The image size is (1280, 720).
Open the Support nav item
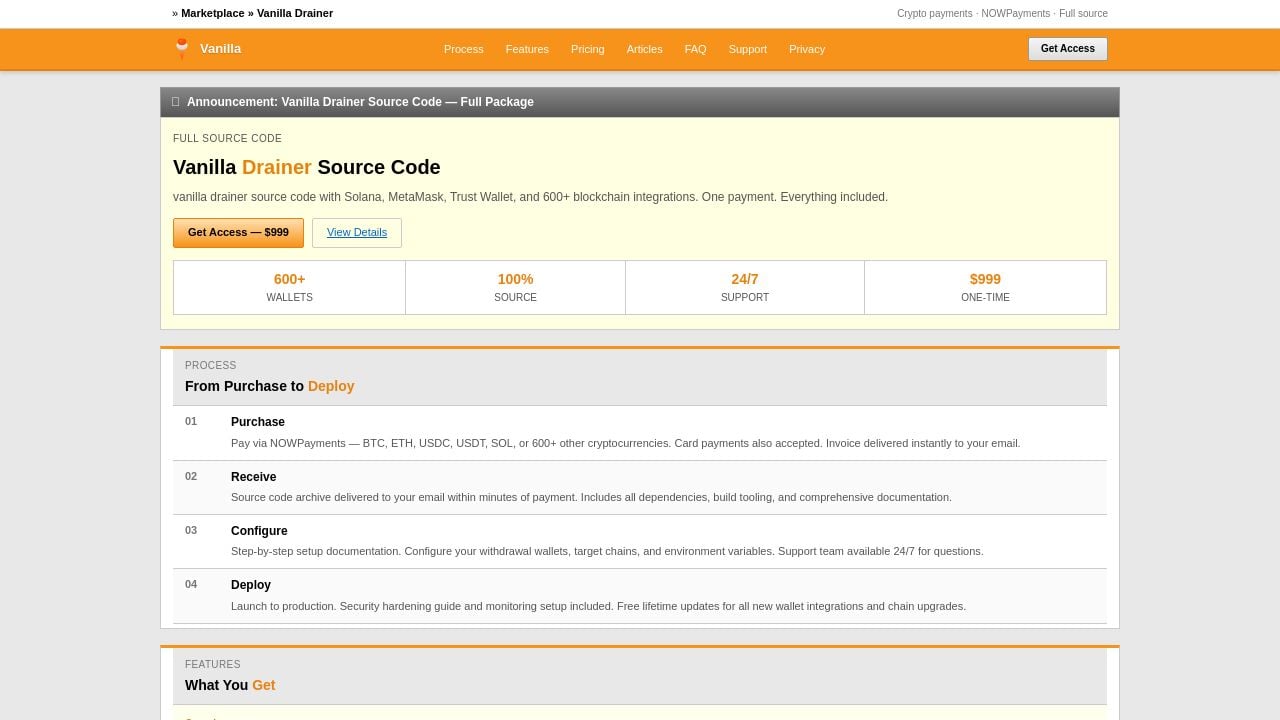(x=748, y=49)
